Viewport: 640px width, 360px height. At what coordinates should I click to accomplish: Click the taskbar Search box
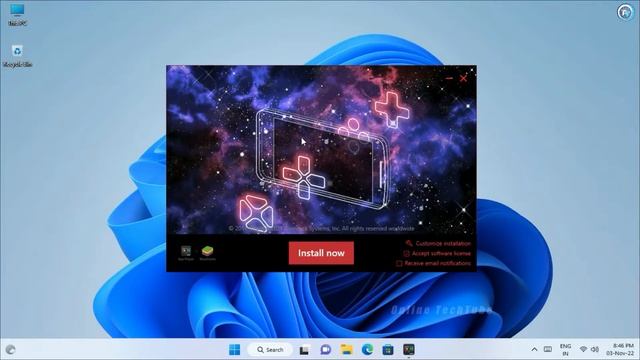click(x=270, y=349)
